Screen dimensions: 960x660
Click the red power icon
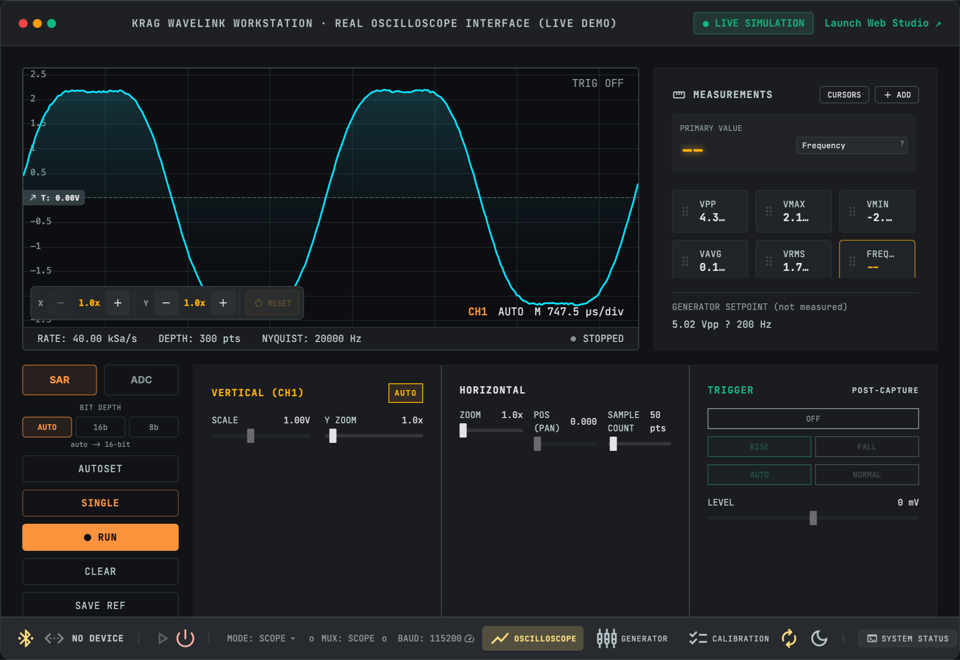coord(185,638)
